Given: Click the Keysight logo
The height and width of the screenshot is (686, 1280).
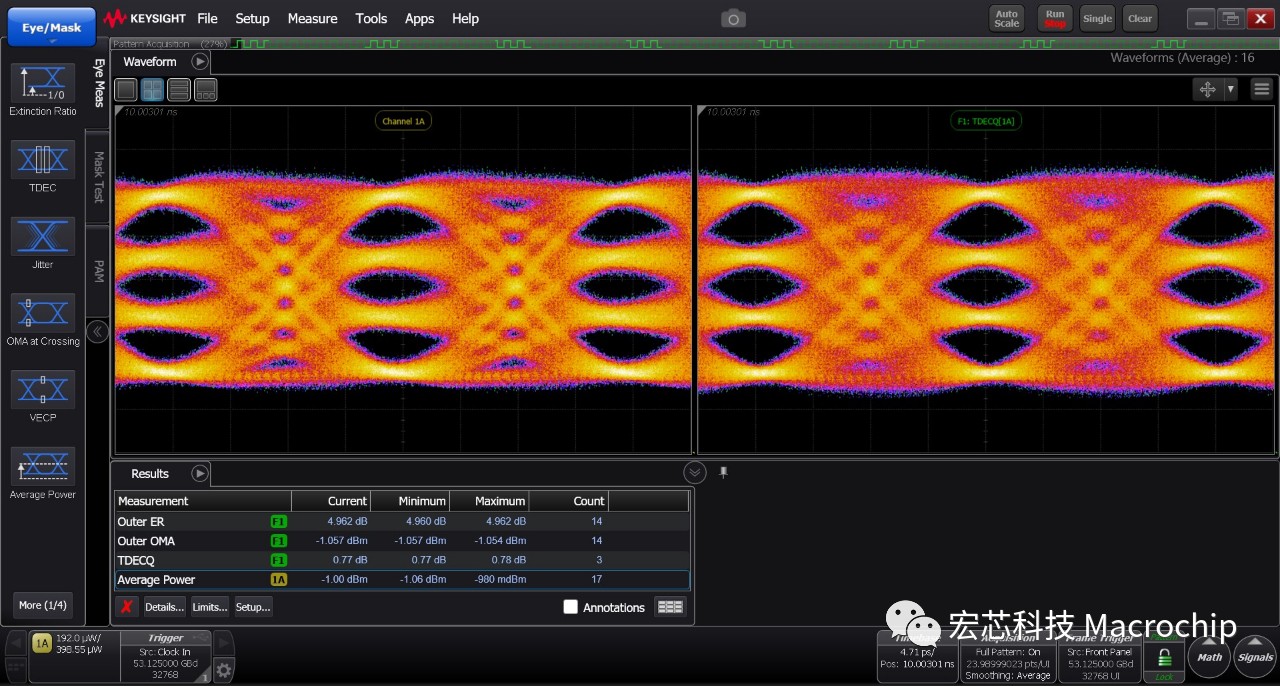Looking at the screenshot, I should coord(146,18).
